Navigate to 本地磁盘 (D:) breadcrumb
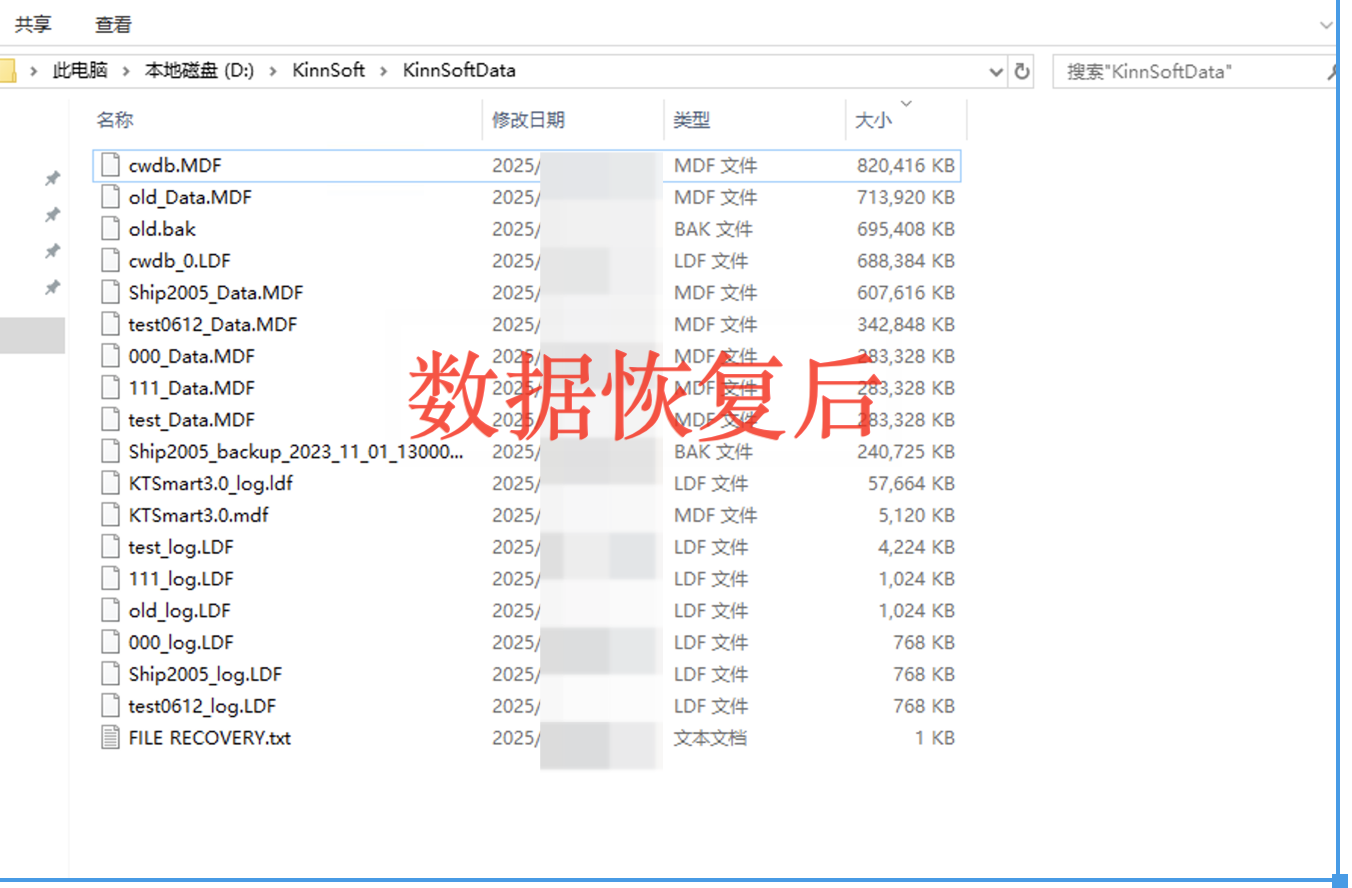 (x=200, y=71)
